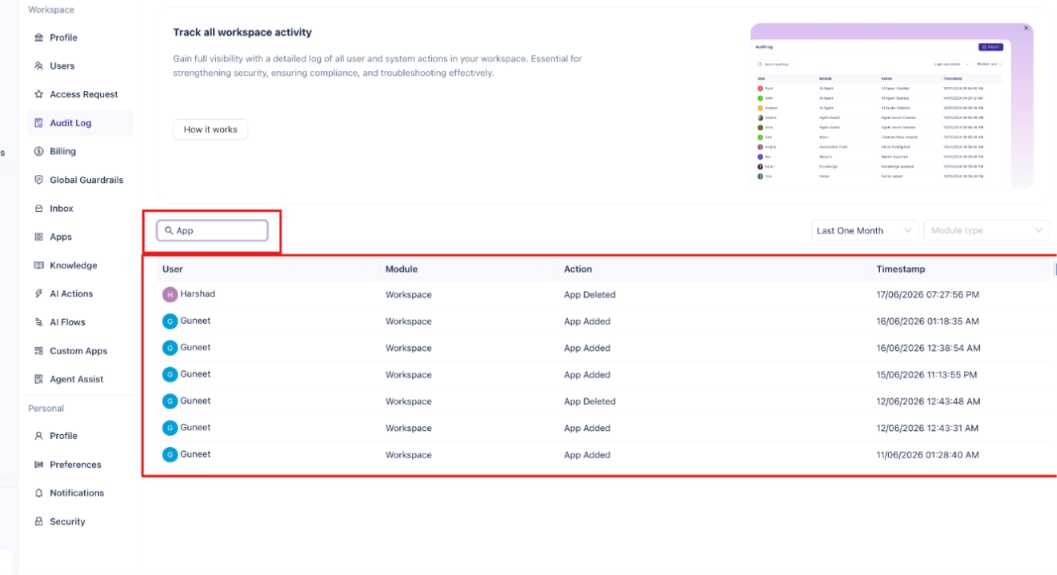This screenshot has width=1057, height=575.
Task: Go to Knowledge section
Action: click(x=80, y=266)
